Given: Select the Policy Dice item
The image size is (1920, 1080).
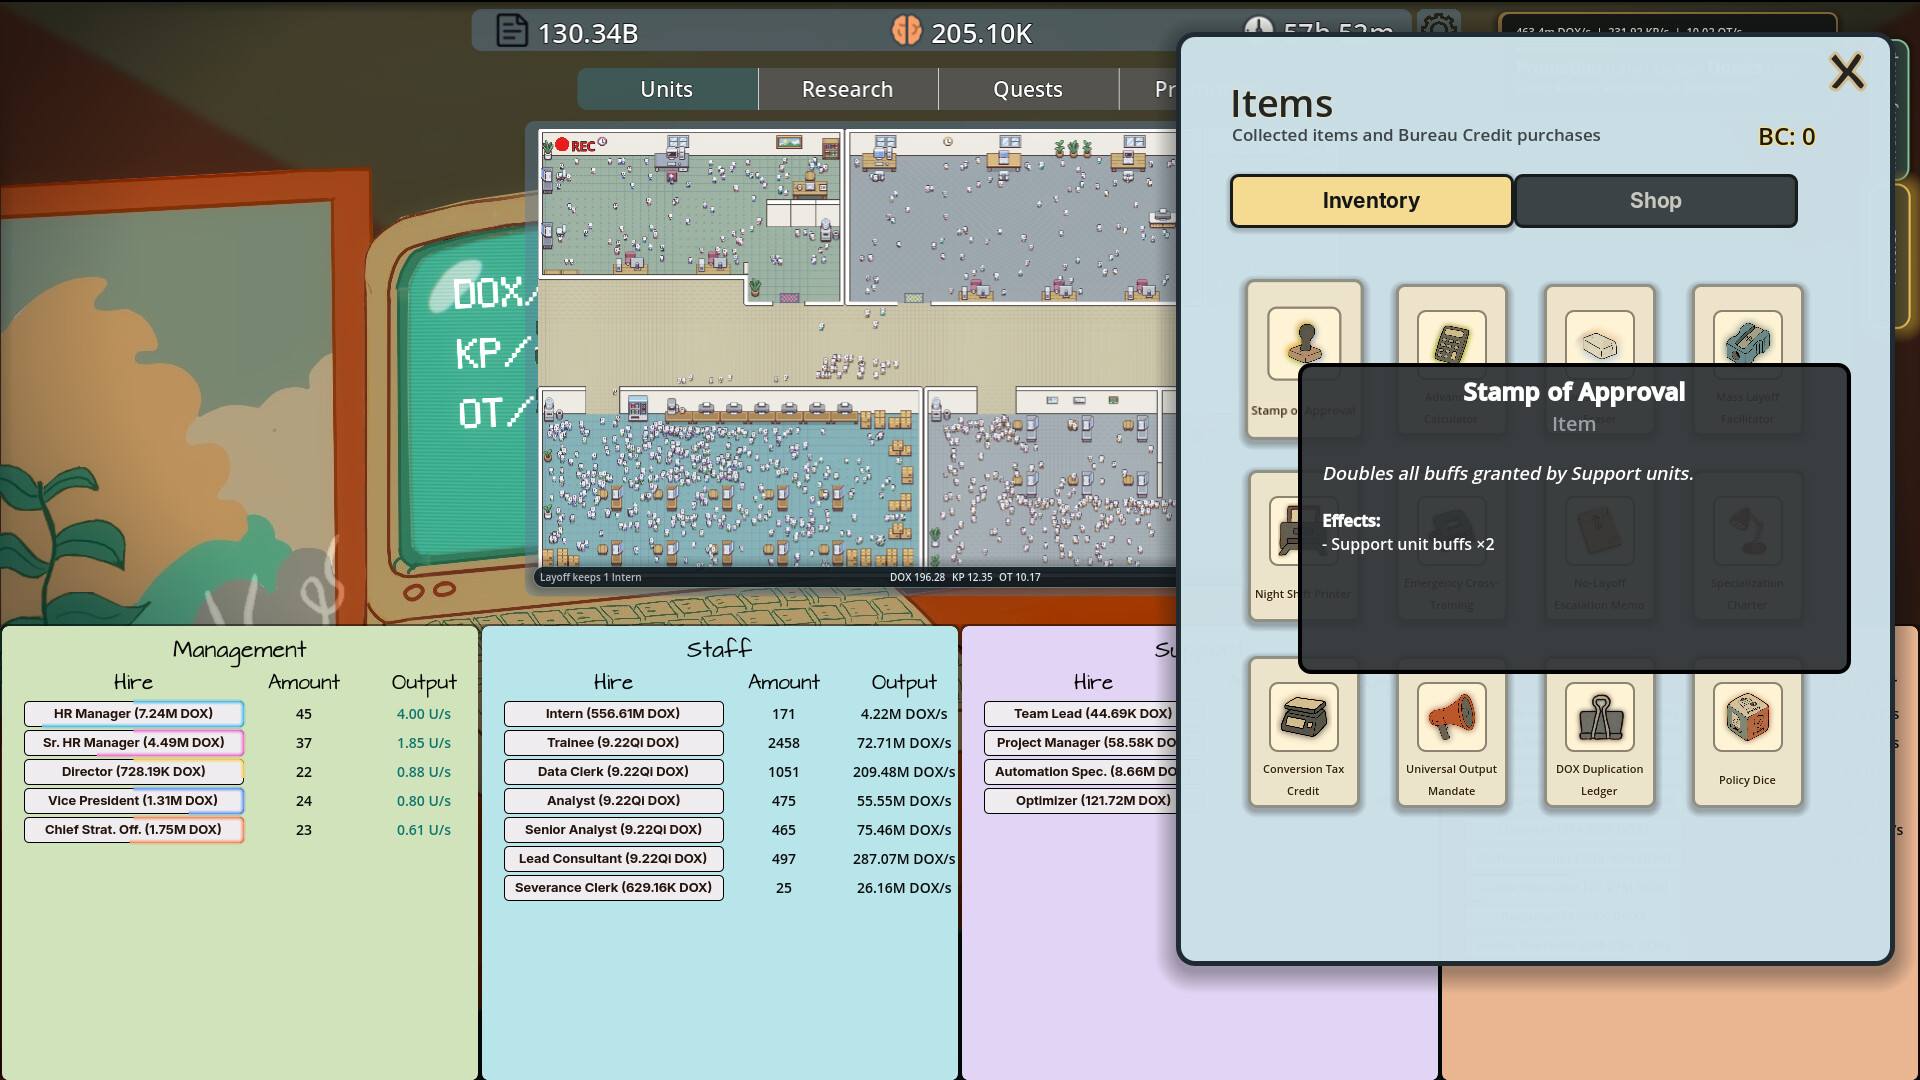Looking at the screenshot, I should pos(1747,732).
